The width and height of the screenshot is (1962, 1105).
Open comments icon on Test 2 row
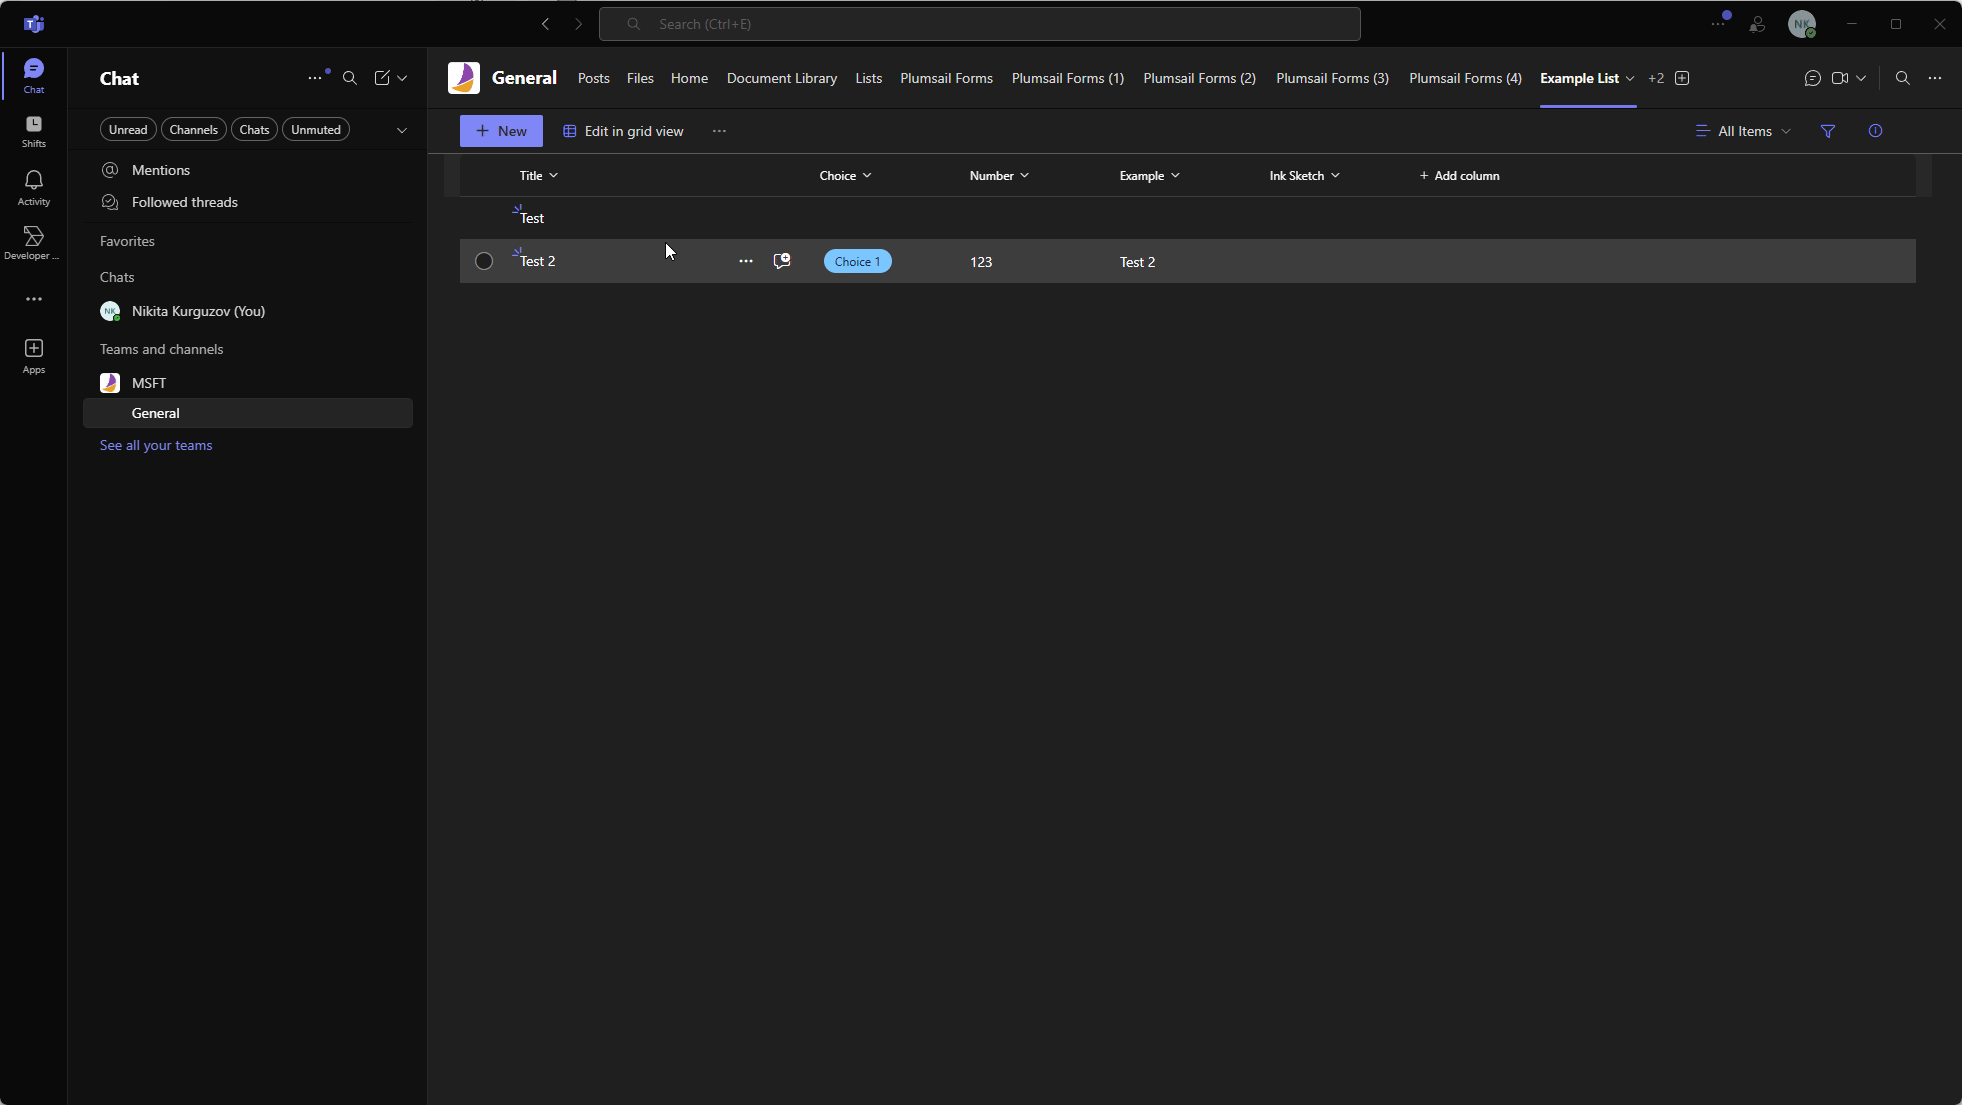(x=782, y=261)
